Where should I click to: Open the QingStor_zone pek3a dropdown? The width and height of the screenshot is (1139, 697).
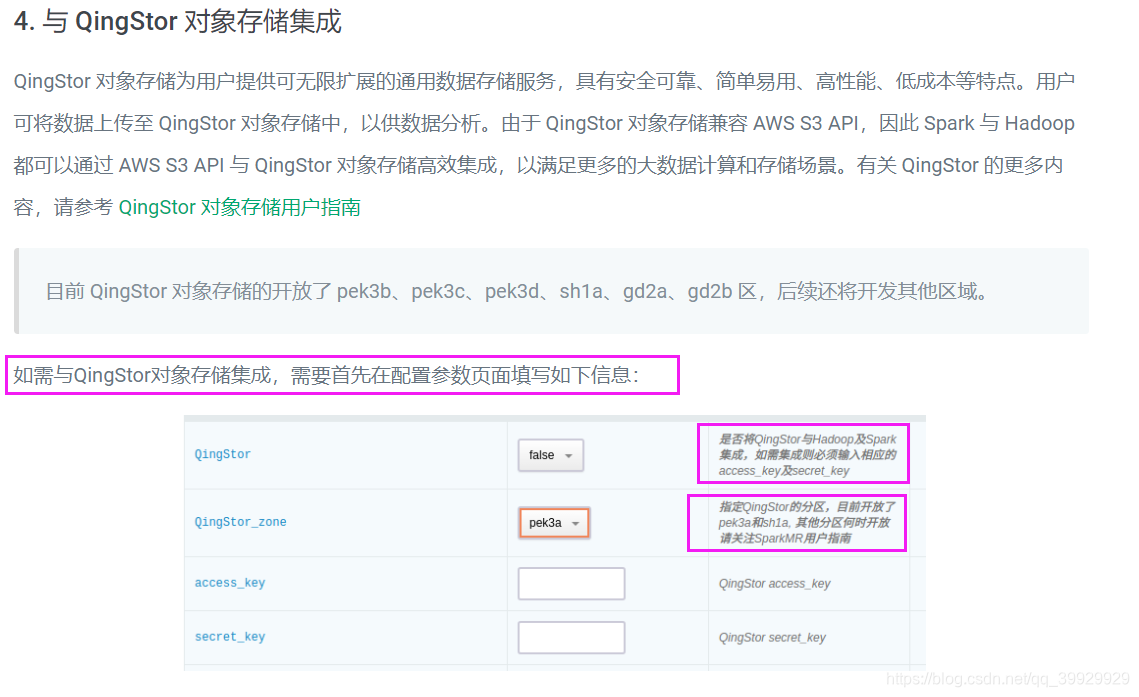point(554,523)
